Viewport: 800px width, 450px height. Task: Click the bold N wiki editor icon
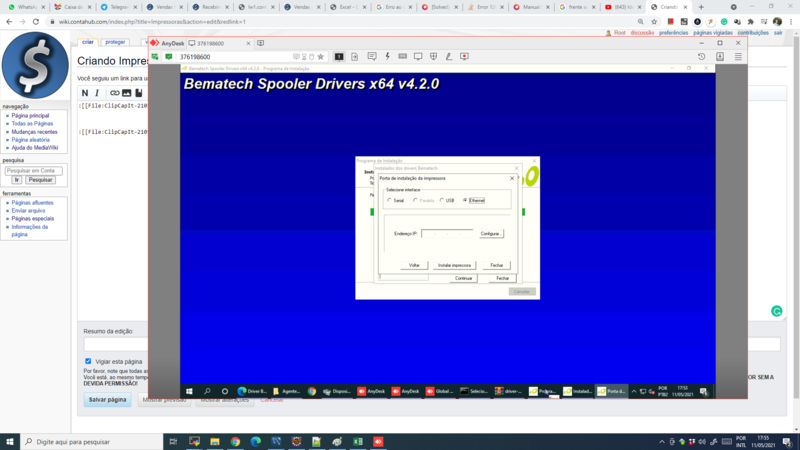[x=85, y=93]
